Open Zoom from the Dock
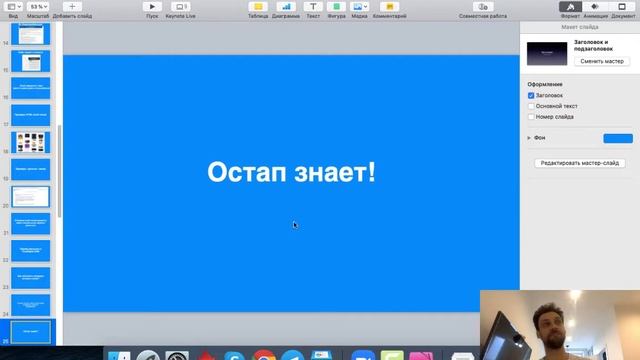640x360 pixels. click(363, 355)
